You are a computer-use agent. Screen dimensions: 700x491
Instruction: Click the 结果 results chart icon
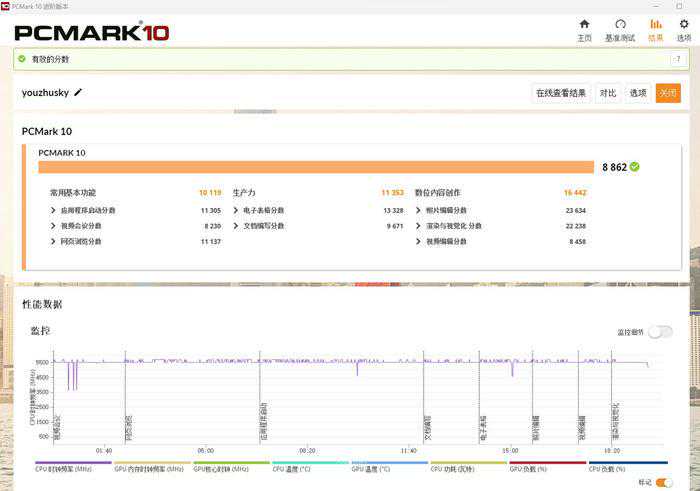click(x=655, y=24)
